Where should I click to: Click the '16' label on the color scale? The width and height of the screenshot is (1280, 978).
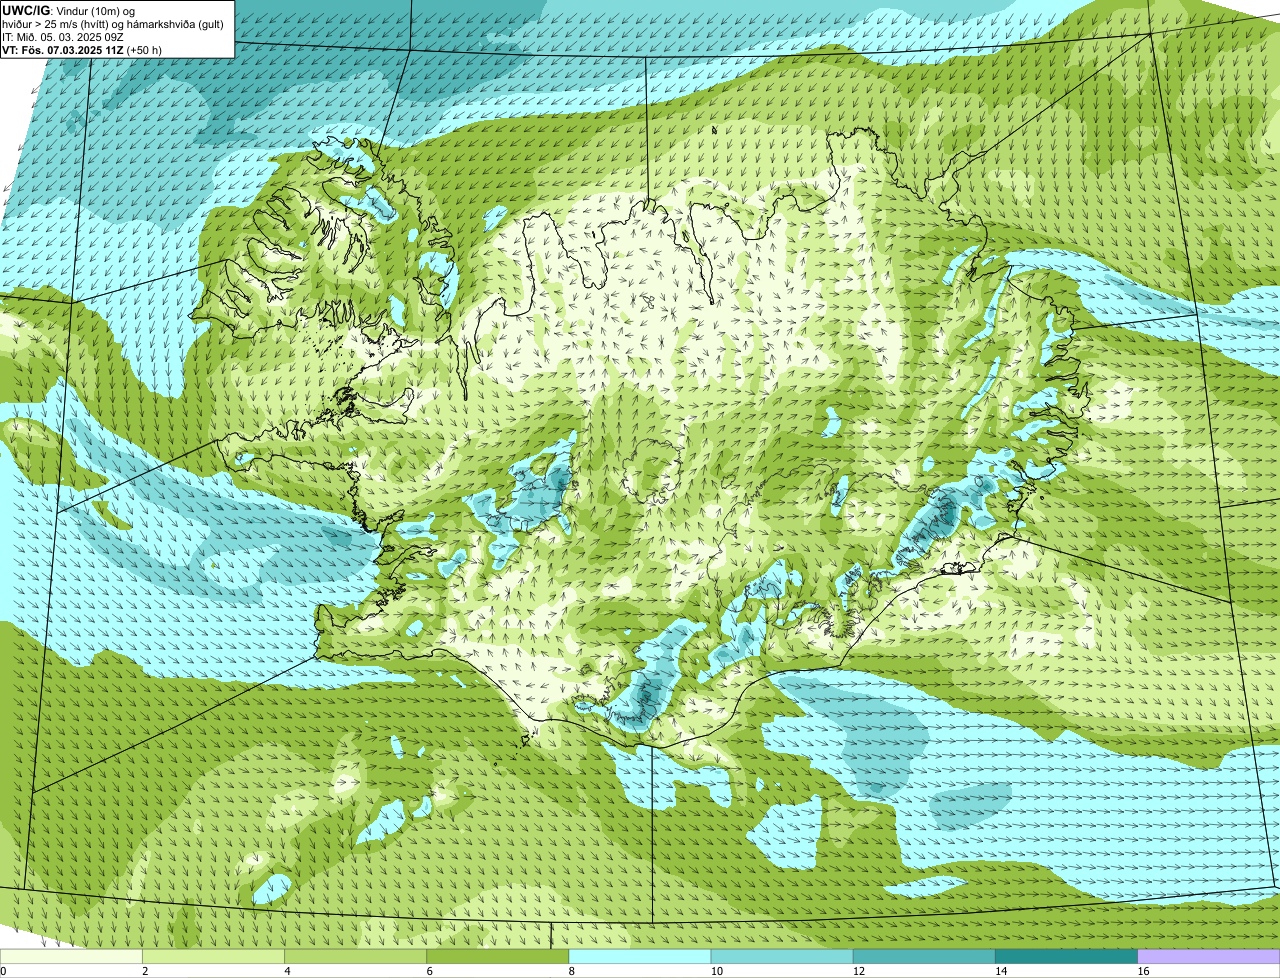pyautogui.click(x=1143, y=971)
